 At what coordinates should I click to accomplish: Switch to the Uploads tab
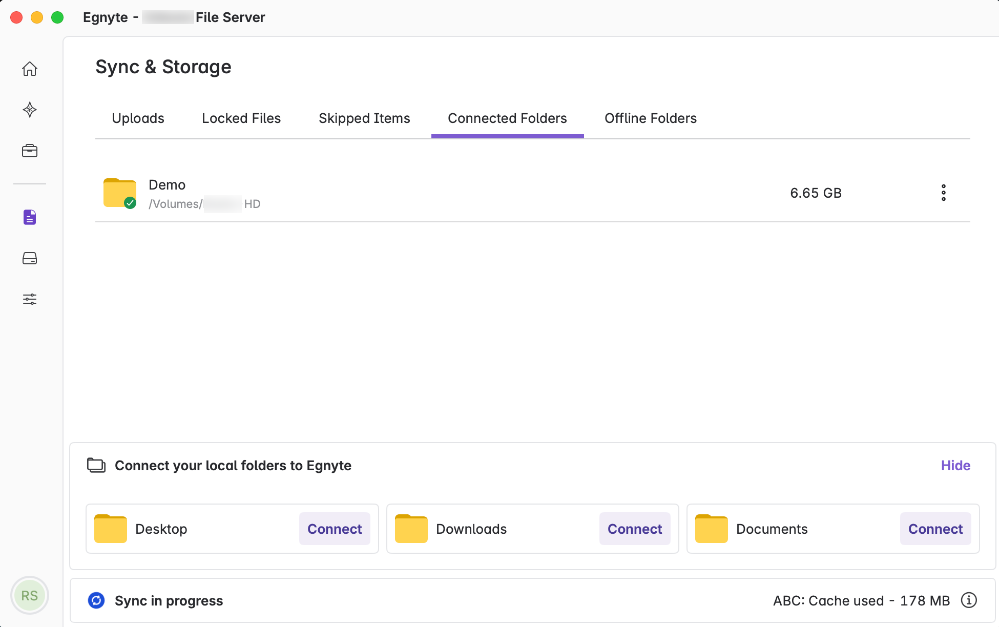pyautogui.click(x=138, y=119)
